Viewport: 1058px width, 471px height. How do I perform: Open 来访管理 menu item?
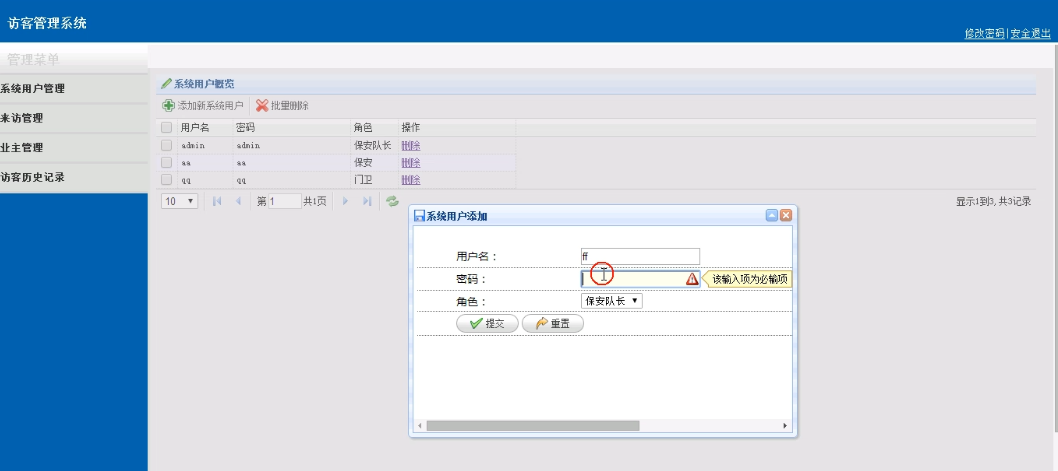click(74, 118)
